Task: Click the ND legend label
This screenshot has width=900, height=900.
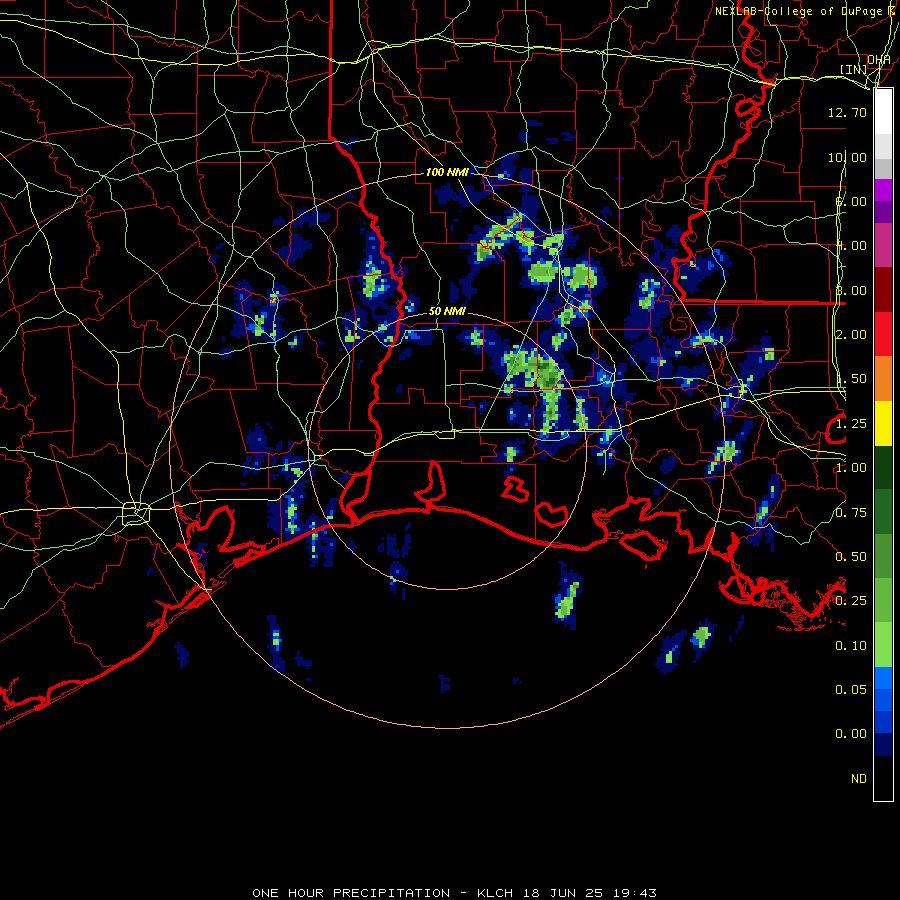Action: (x=859, y=779)
